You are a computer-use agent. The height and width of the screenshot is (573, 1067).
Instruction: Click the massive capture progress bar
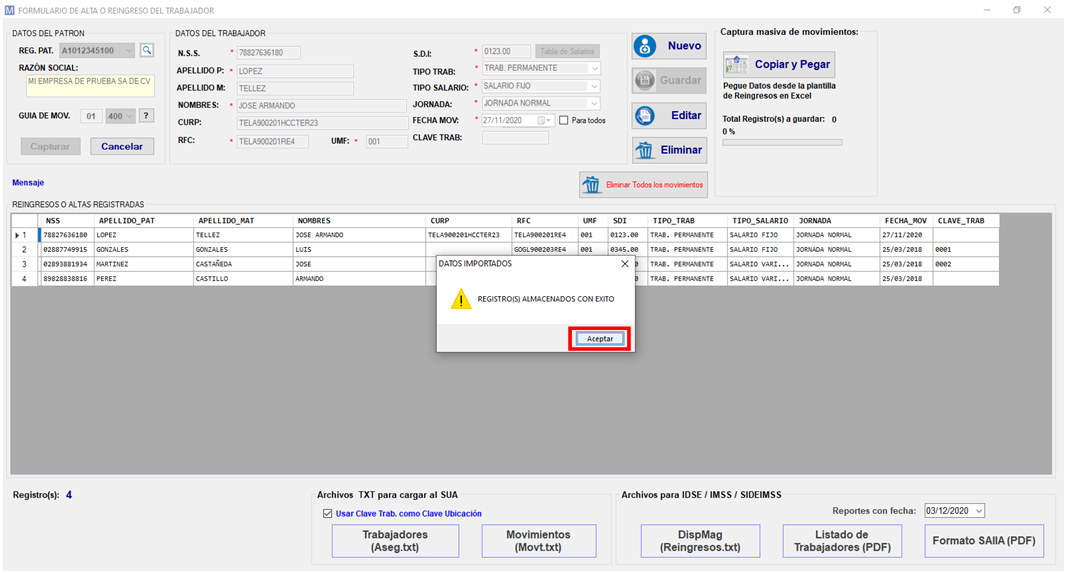point(782,142)
